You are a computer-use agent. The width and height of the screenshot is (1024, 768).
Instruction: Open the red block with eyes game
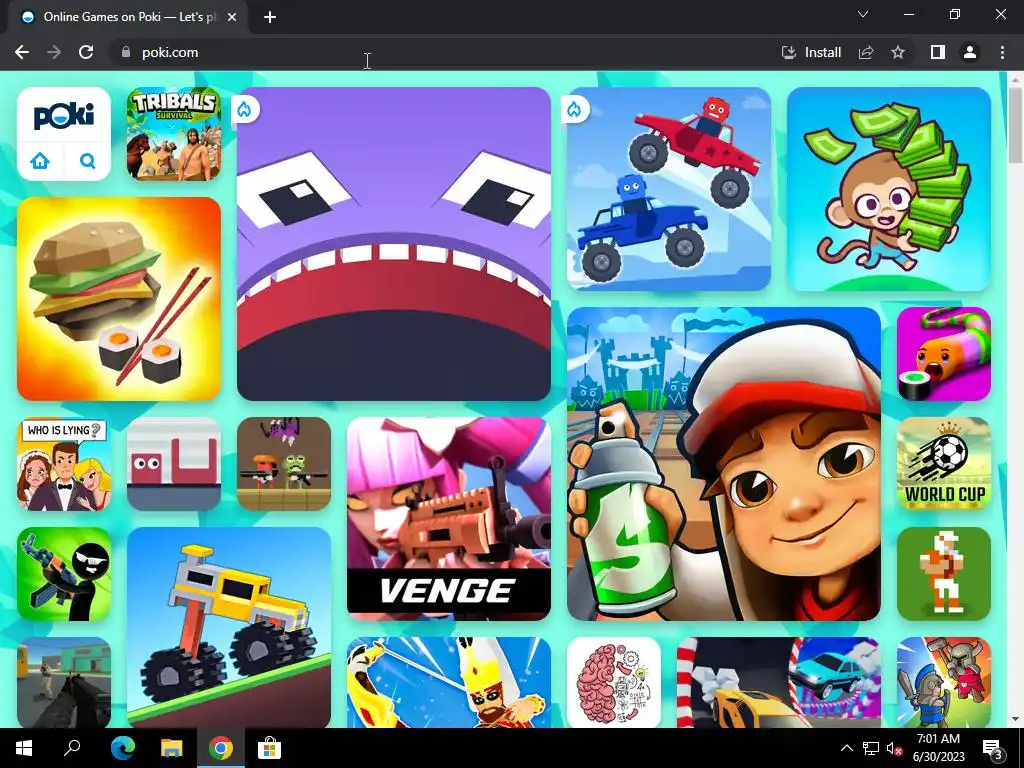174,464
